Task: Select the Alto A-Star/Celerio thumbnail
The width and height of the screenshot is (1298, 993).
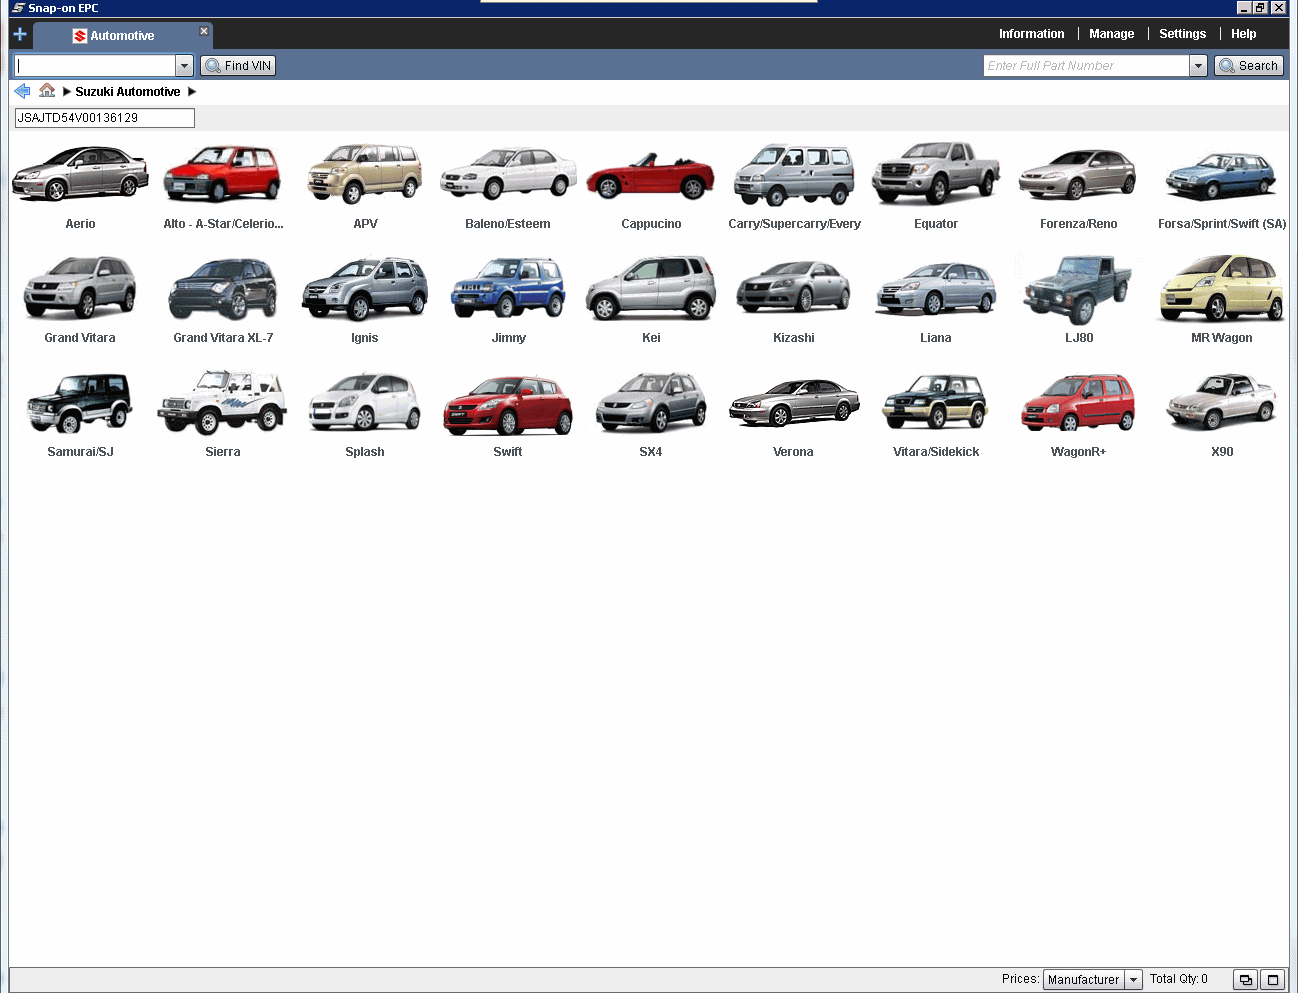Action: pos(223,173)
